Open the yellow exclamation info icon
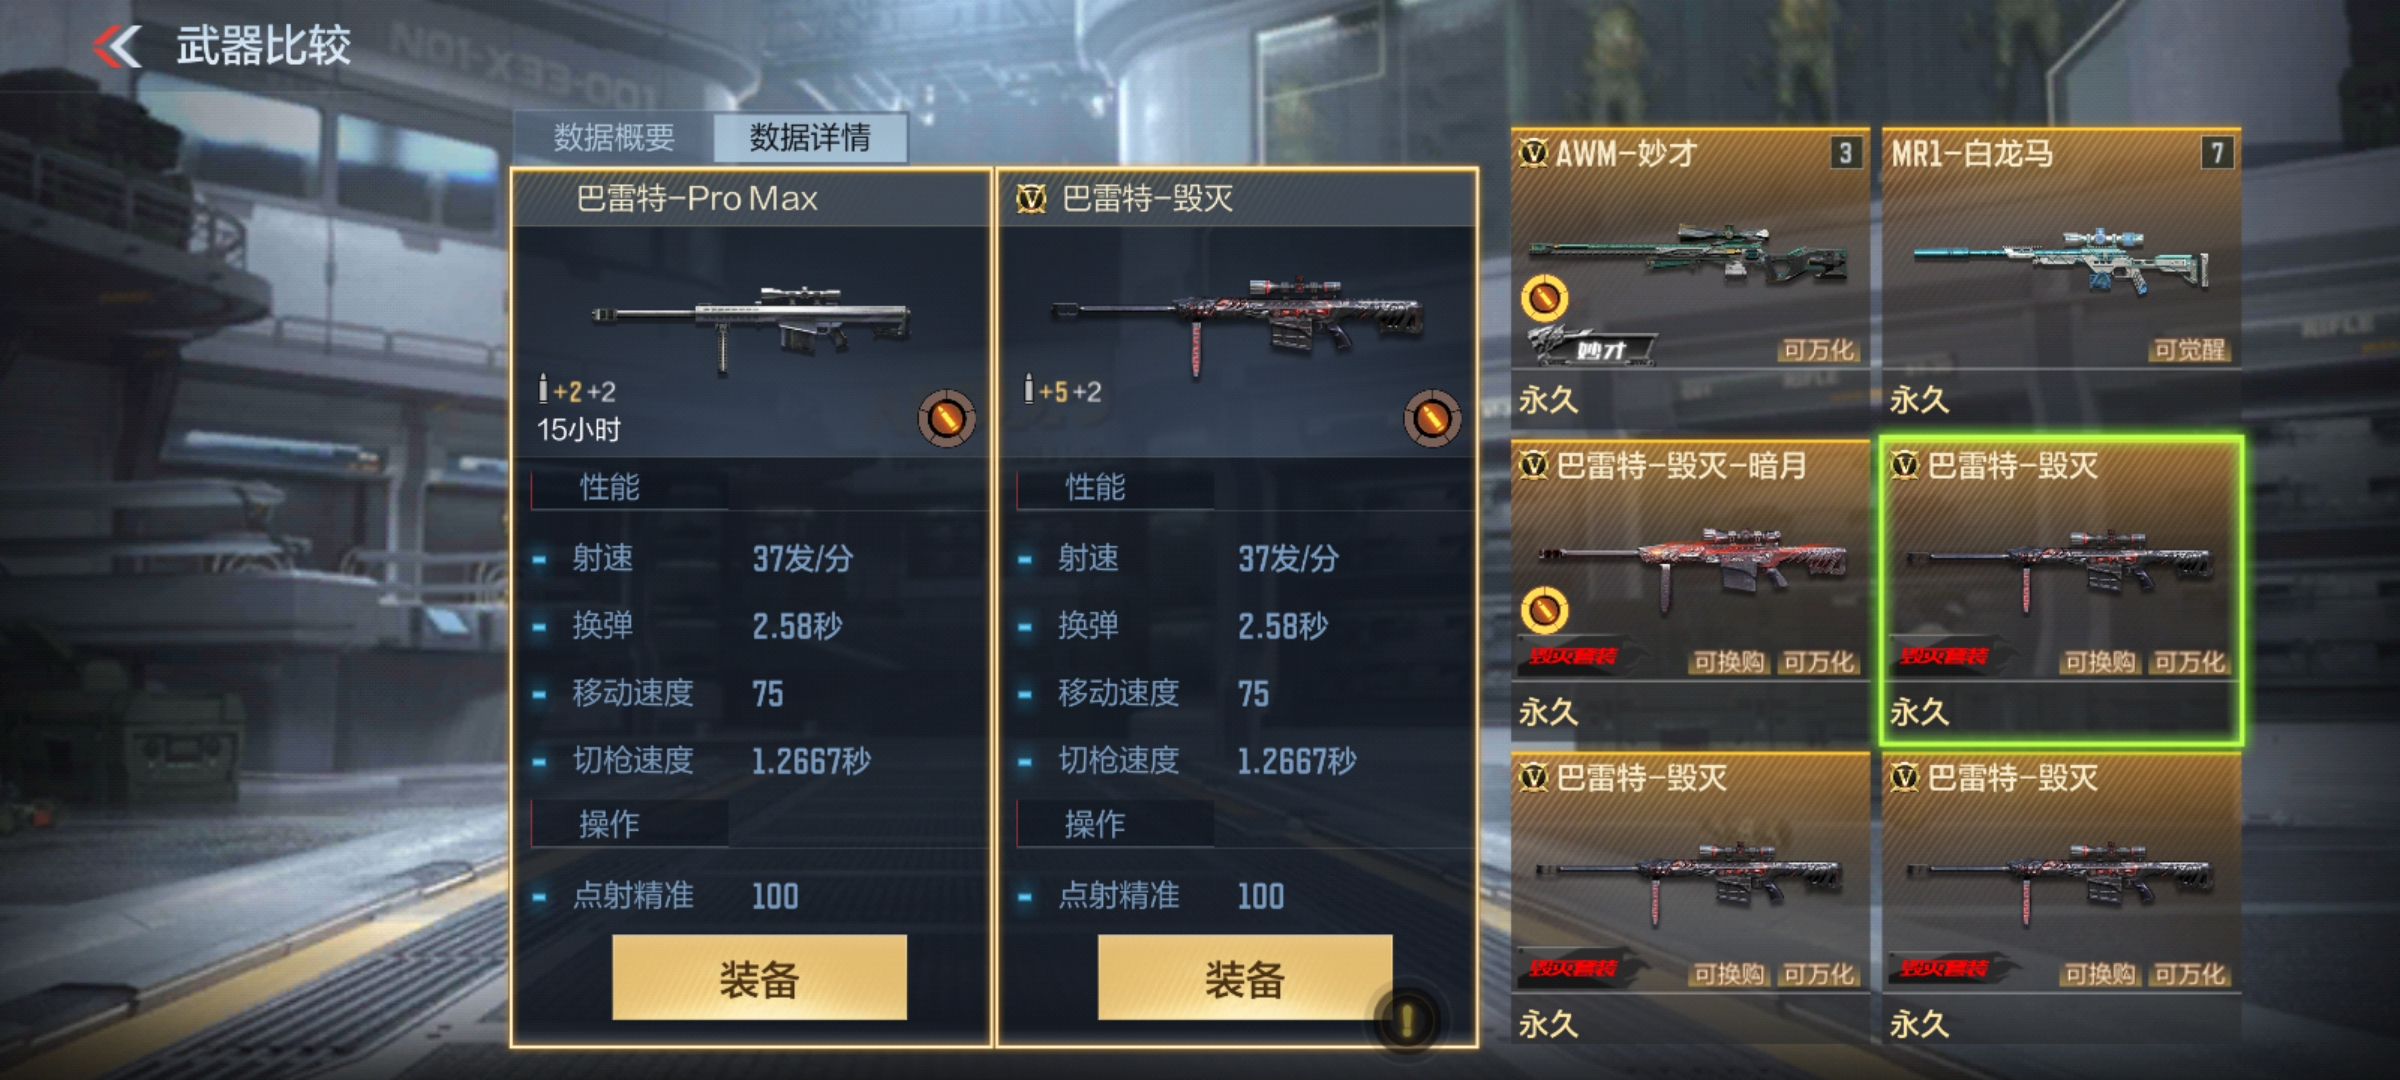This screenshot has height=1080, width=2400. (1406, 1021)
